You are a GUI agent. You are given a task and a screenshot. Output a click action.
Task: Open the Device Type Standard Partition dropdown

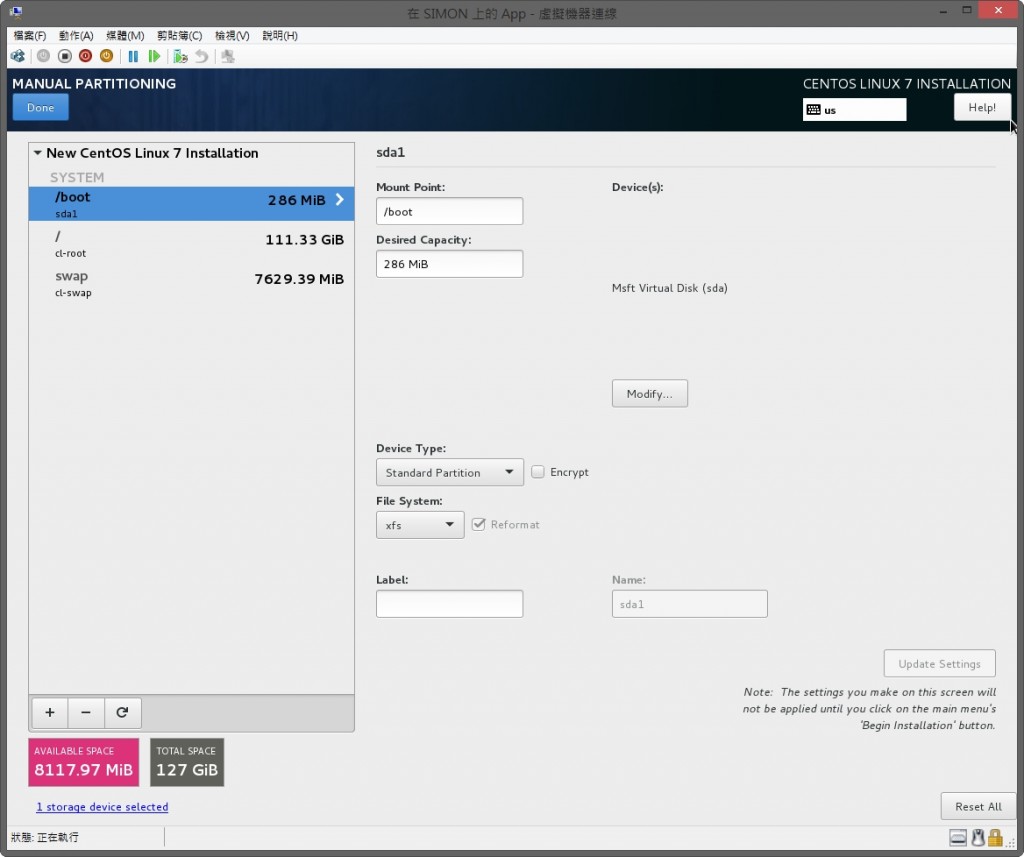click(449, 472)
